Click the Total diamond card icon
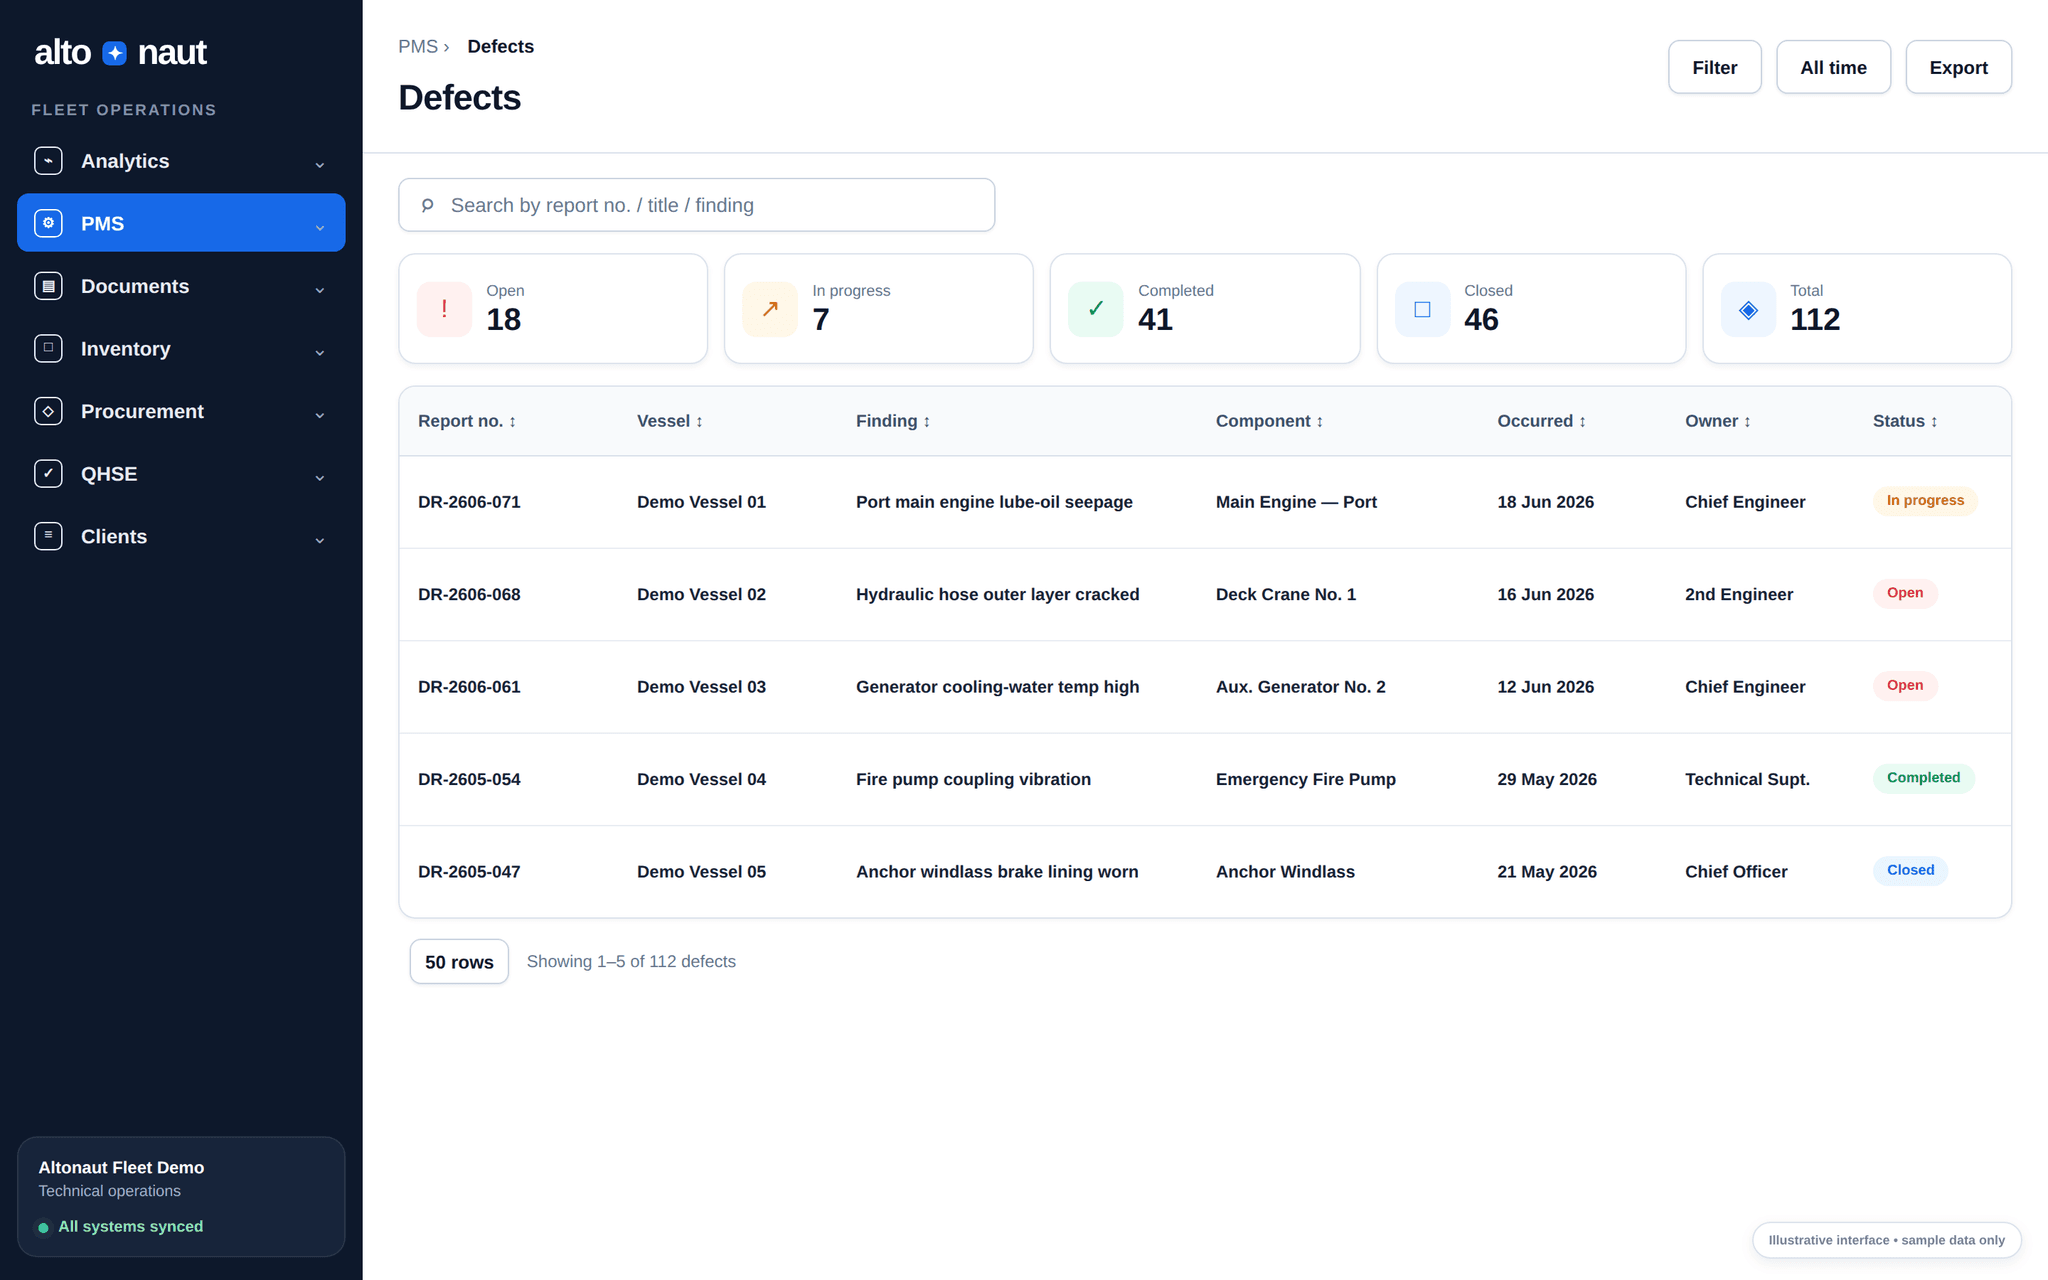The width and height of the screenshot is (2048, 1280). (x=1748, y=309)
